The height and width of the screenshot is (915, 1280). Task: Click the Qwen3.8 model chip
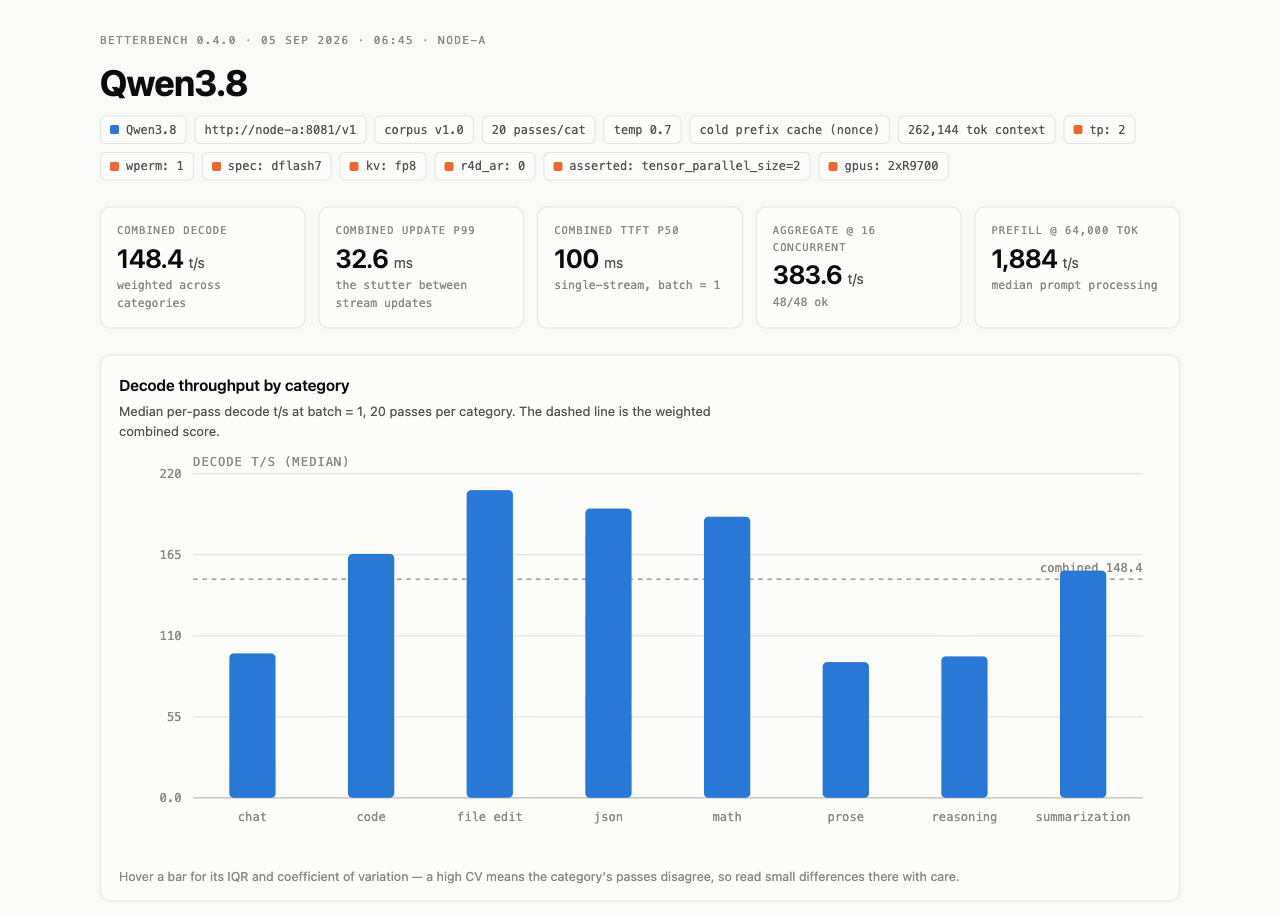143,130
